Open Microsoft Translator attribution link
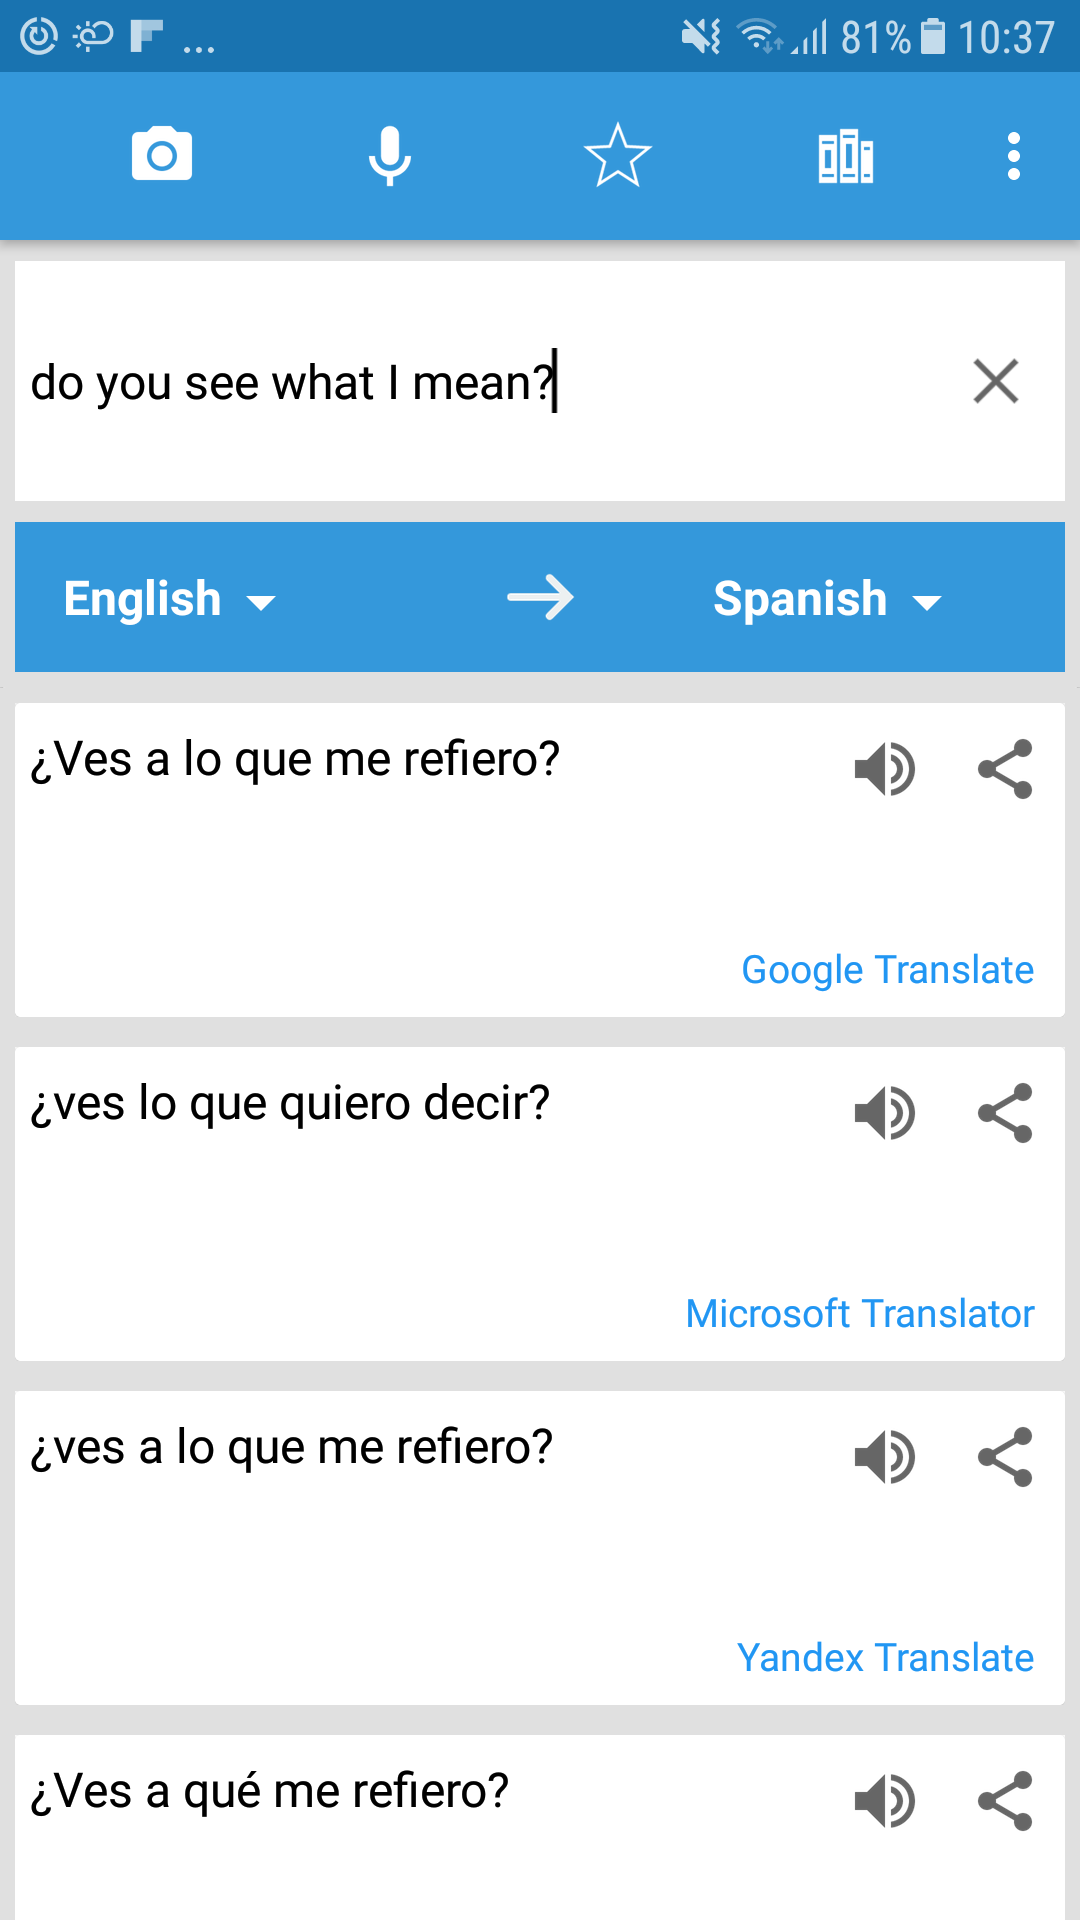 (858, 1312)
